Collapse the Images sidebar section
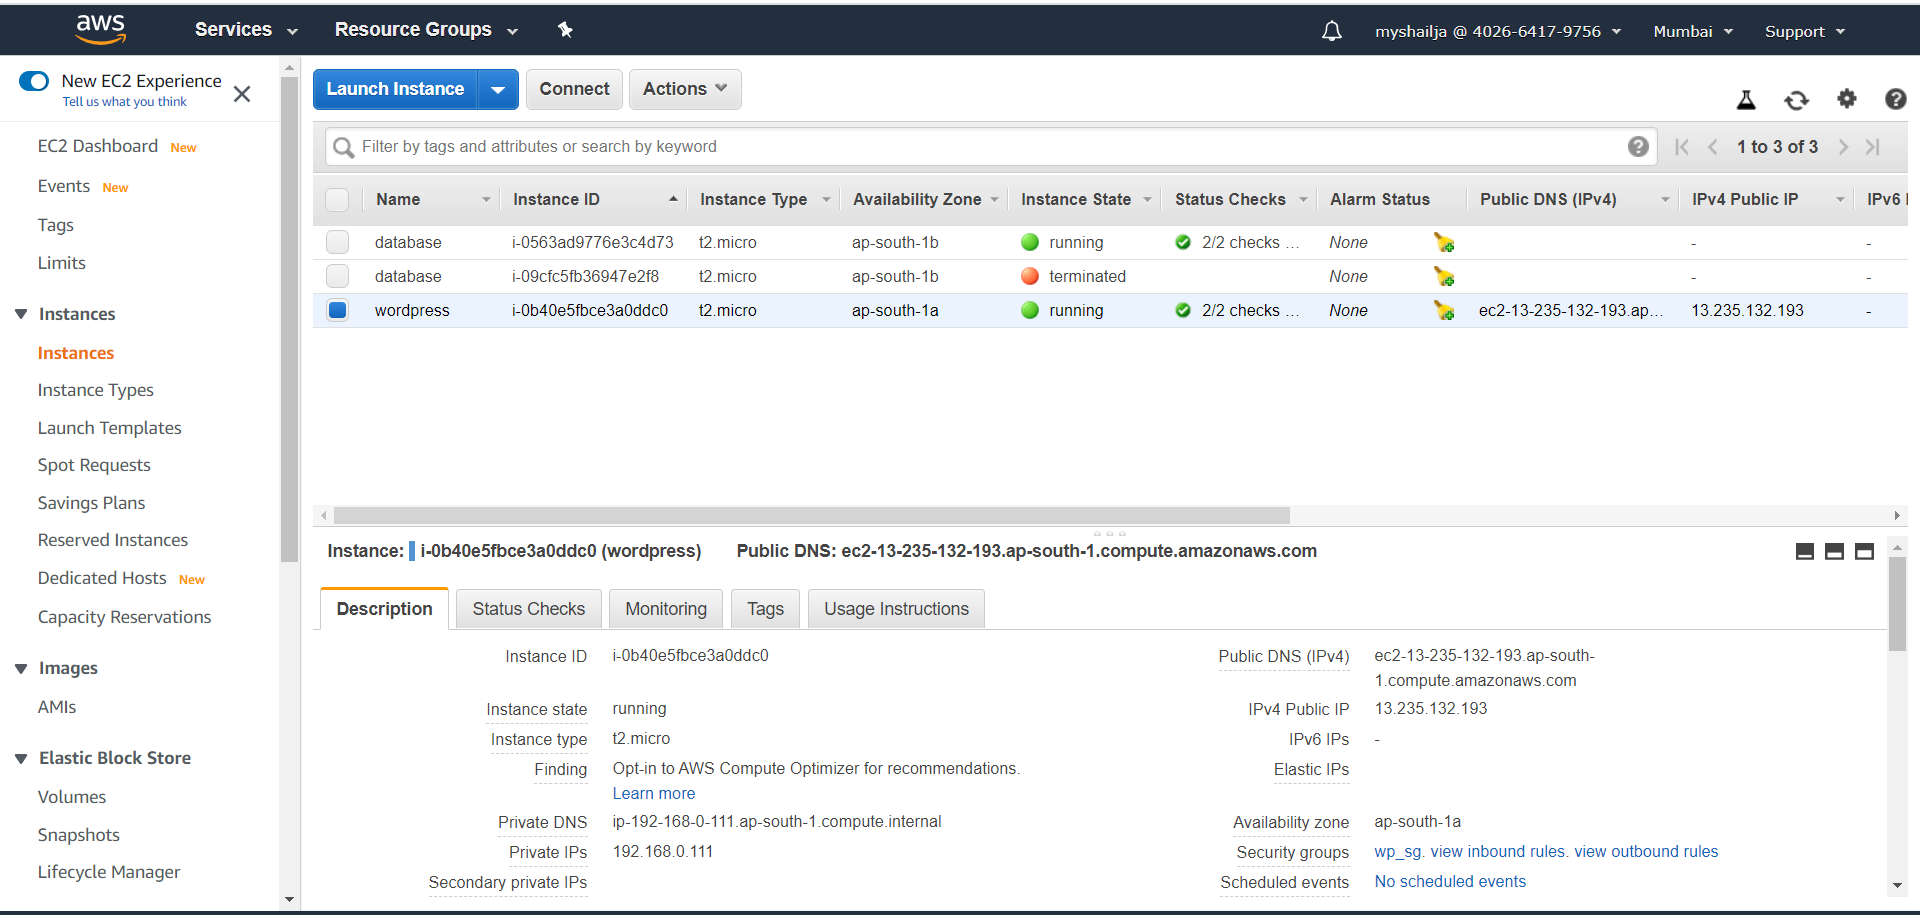This screenshot has height=915, width=1920. click(21, 668)
